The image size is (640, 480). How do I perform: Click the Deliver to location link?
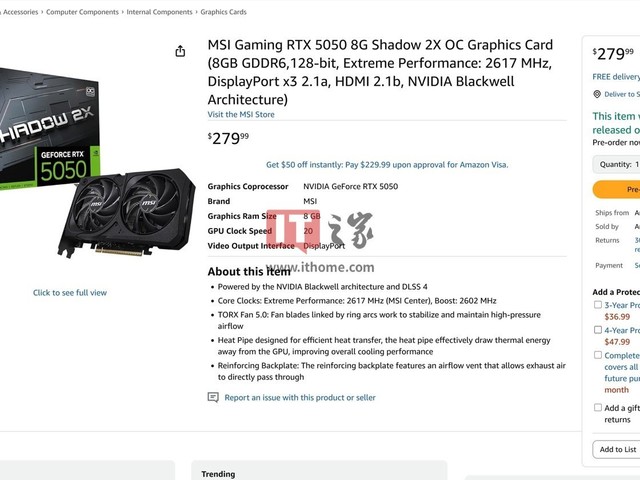pos(622,94)
